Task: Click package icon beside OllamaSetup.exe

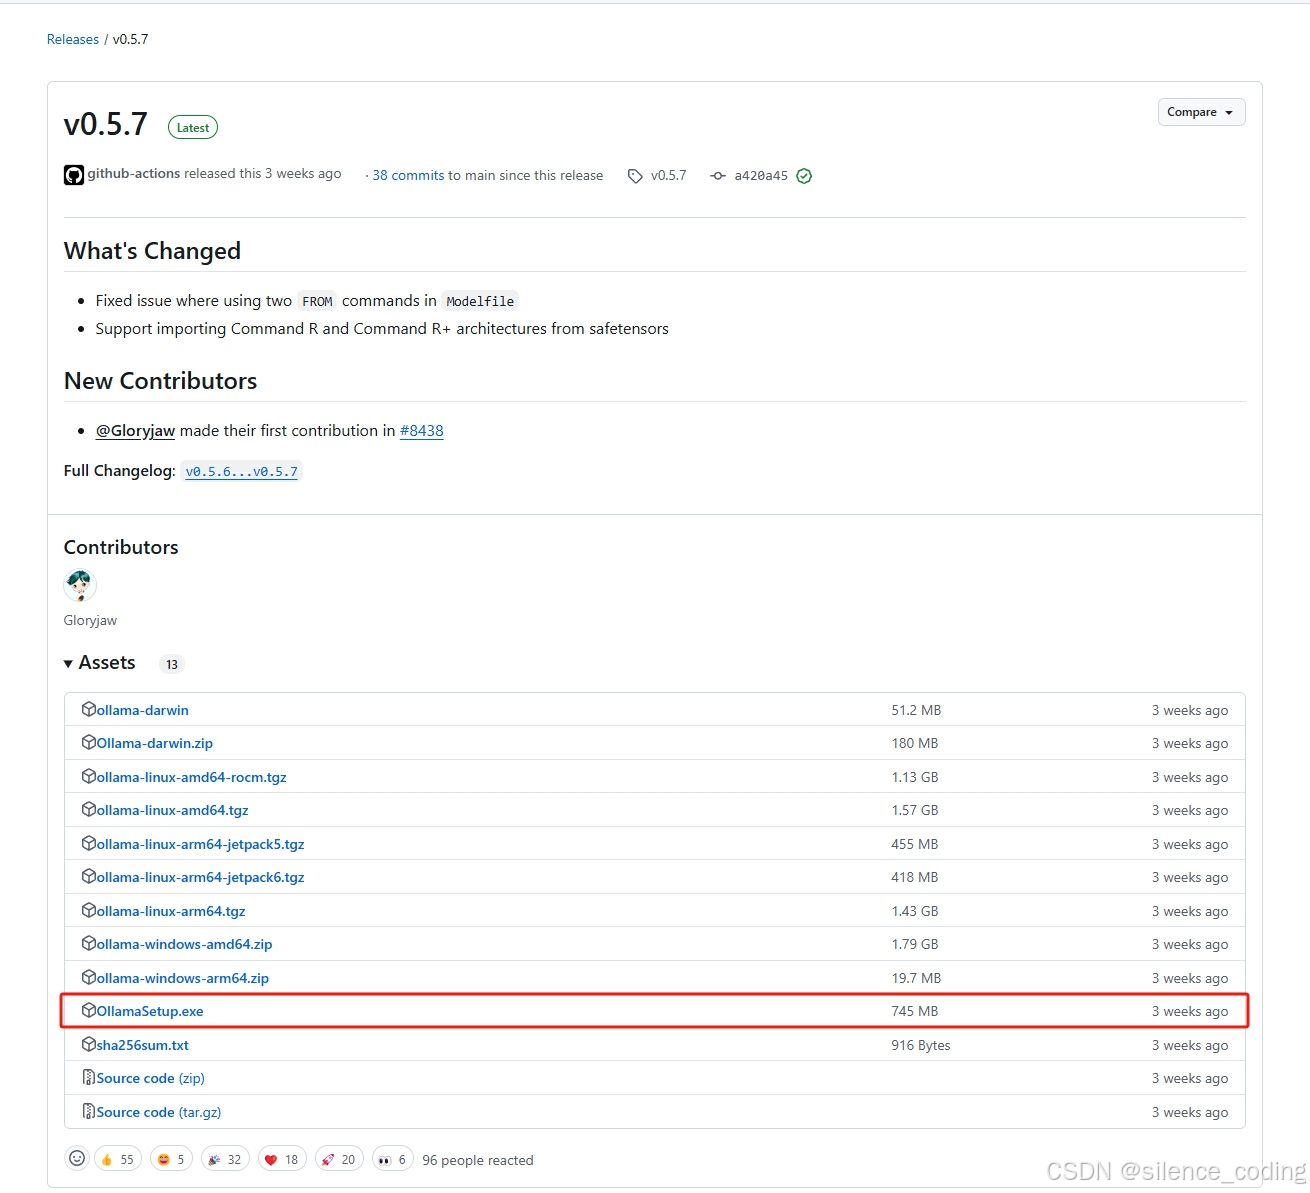Action: click(x=89, y=1010)
